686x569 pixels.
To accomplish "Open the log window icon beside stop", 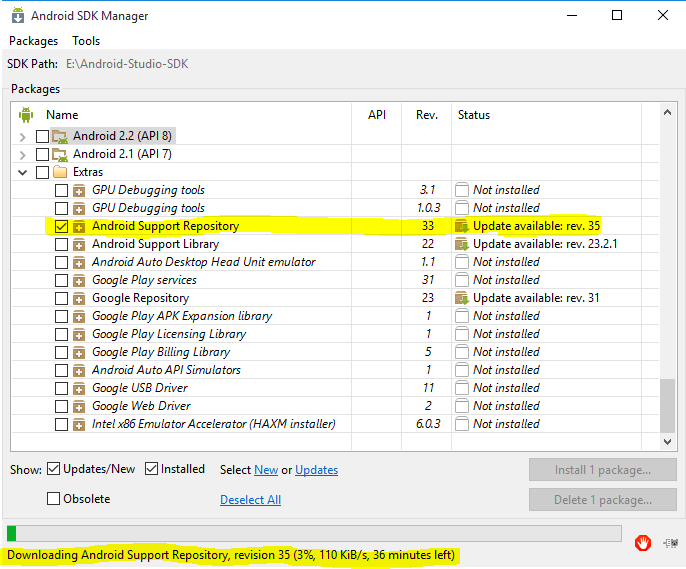I will tap(671, 543).
